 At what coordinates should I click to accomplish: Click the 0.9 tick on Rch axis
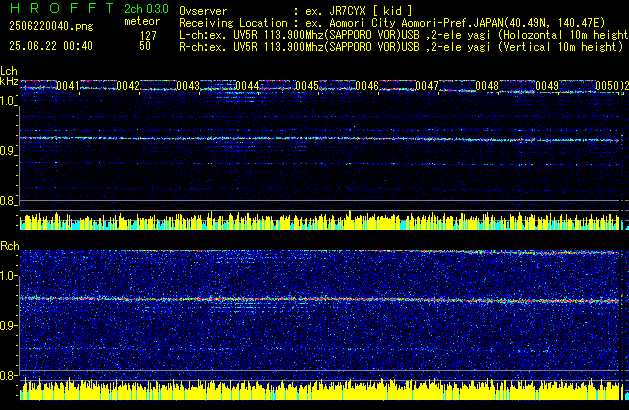click(x=8, y=325)
